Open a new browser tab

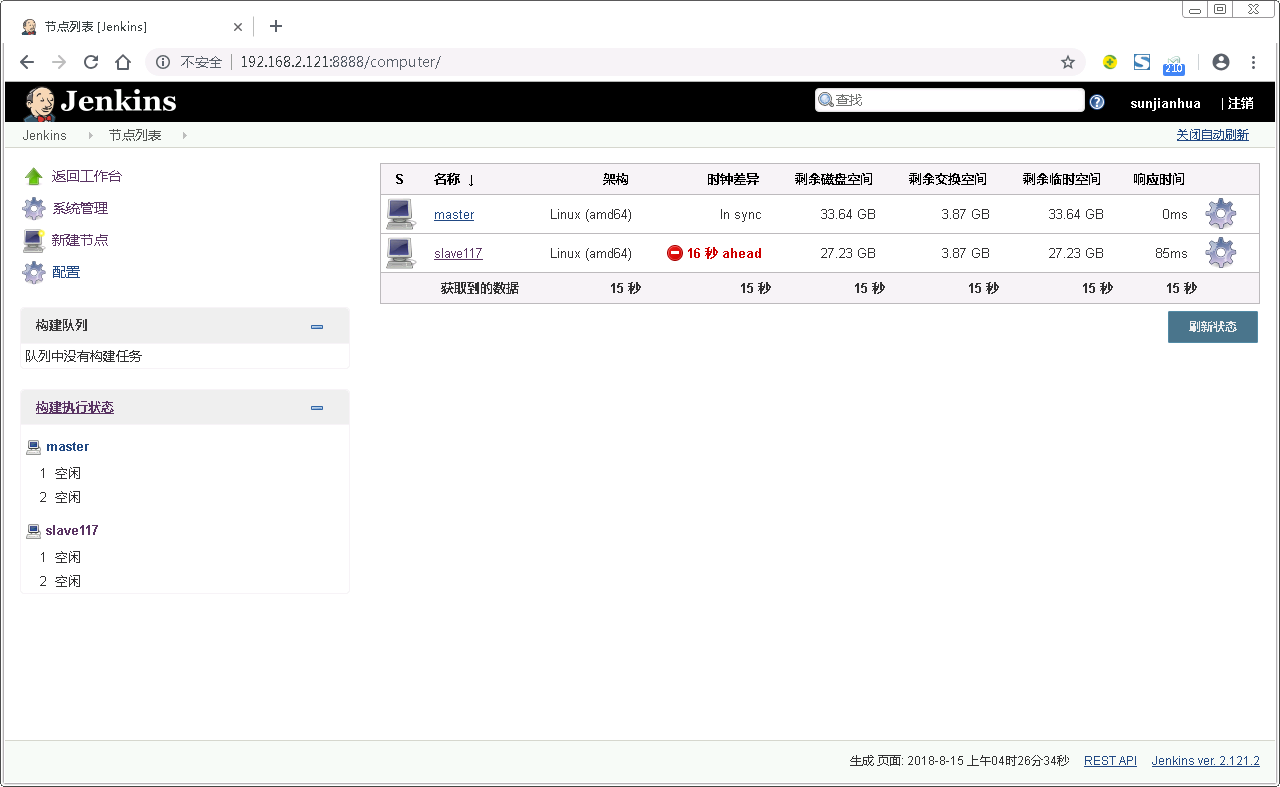[276, 26]
